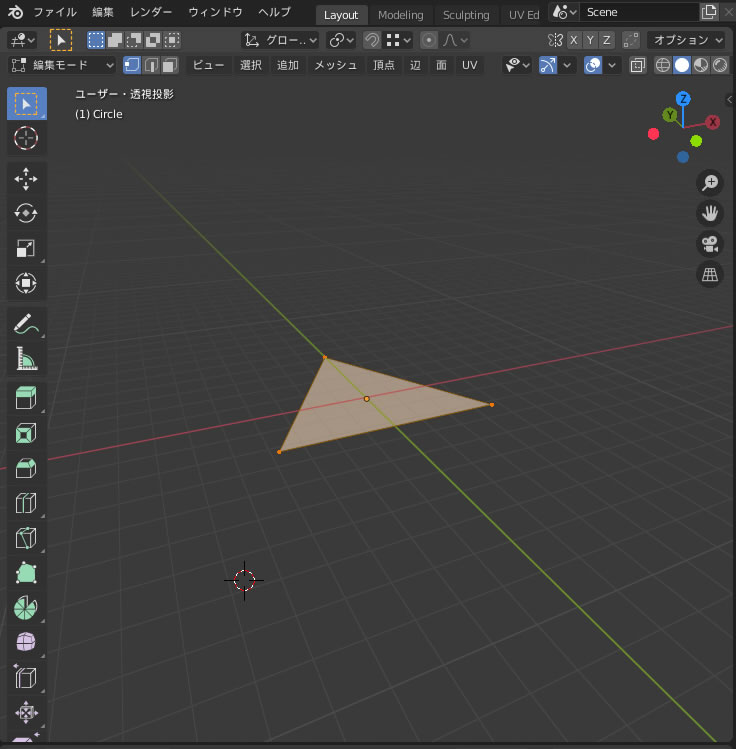Open the メッシュ menu in the header

(x=335, y=65)
